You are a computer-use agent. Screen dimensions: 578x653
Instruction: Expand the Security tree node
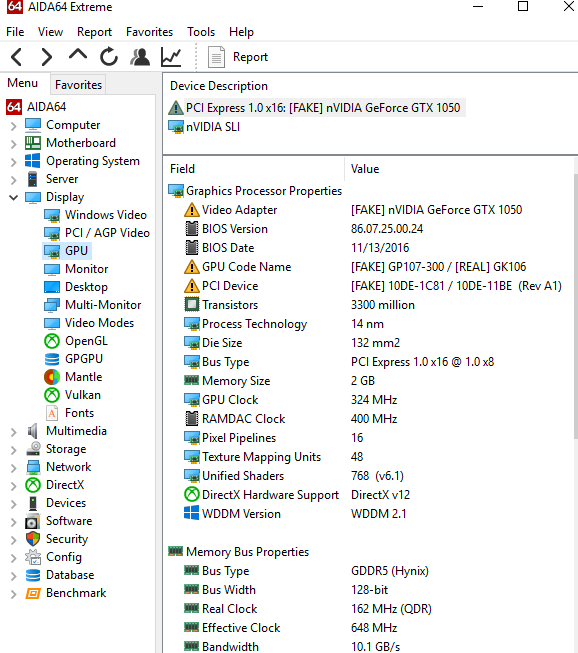(13, 539)
